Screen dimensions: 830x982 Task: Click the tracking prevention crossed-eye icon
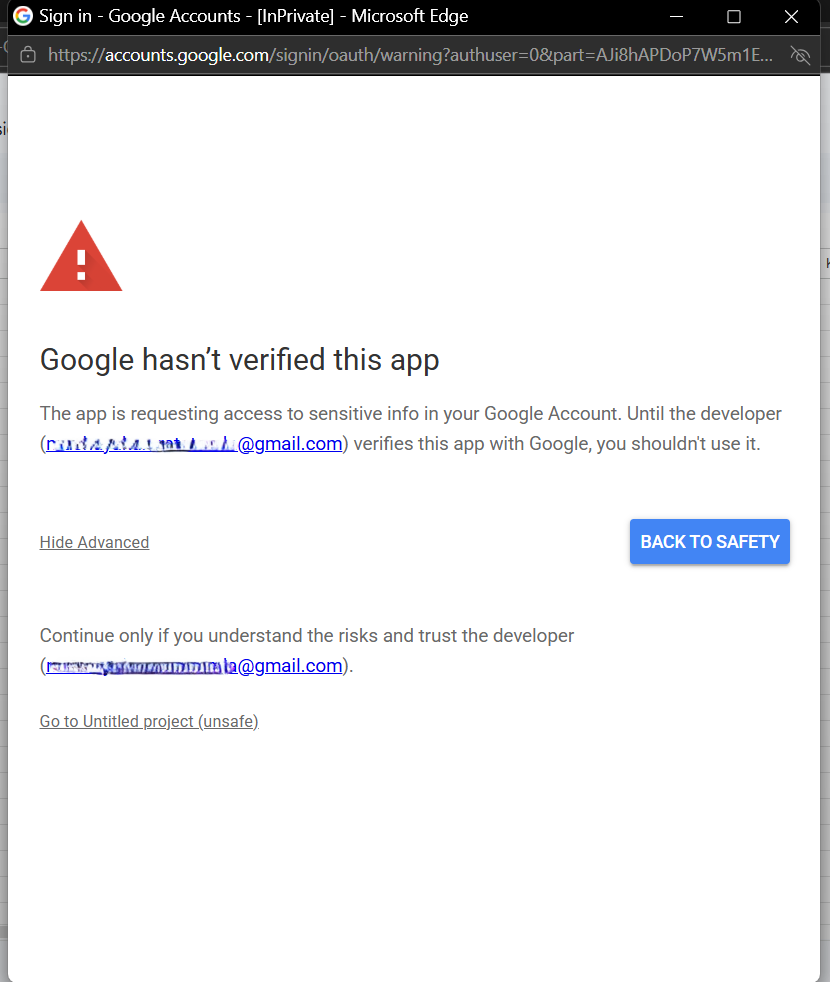(x=799, y=55)
